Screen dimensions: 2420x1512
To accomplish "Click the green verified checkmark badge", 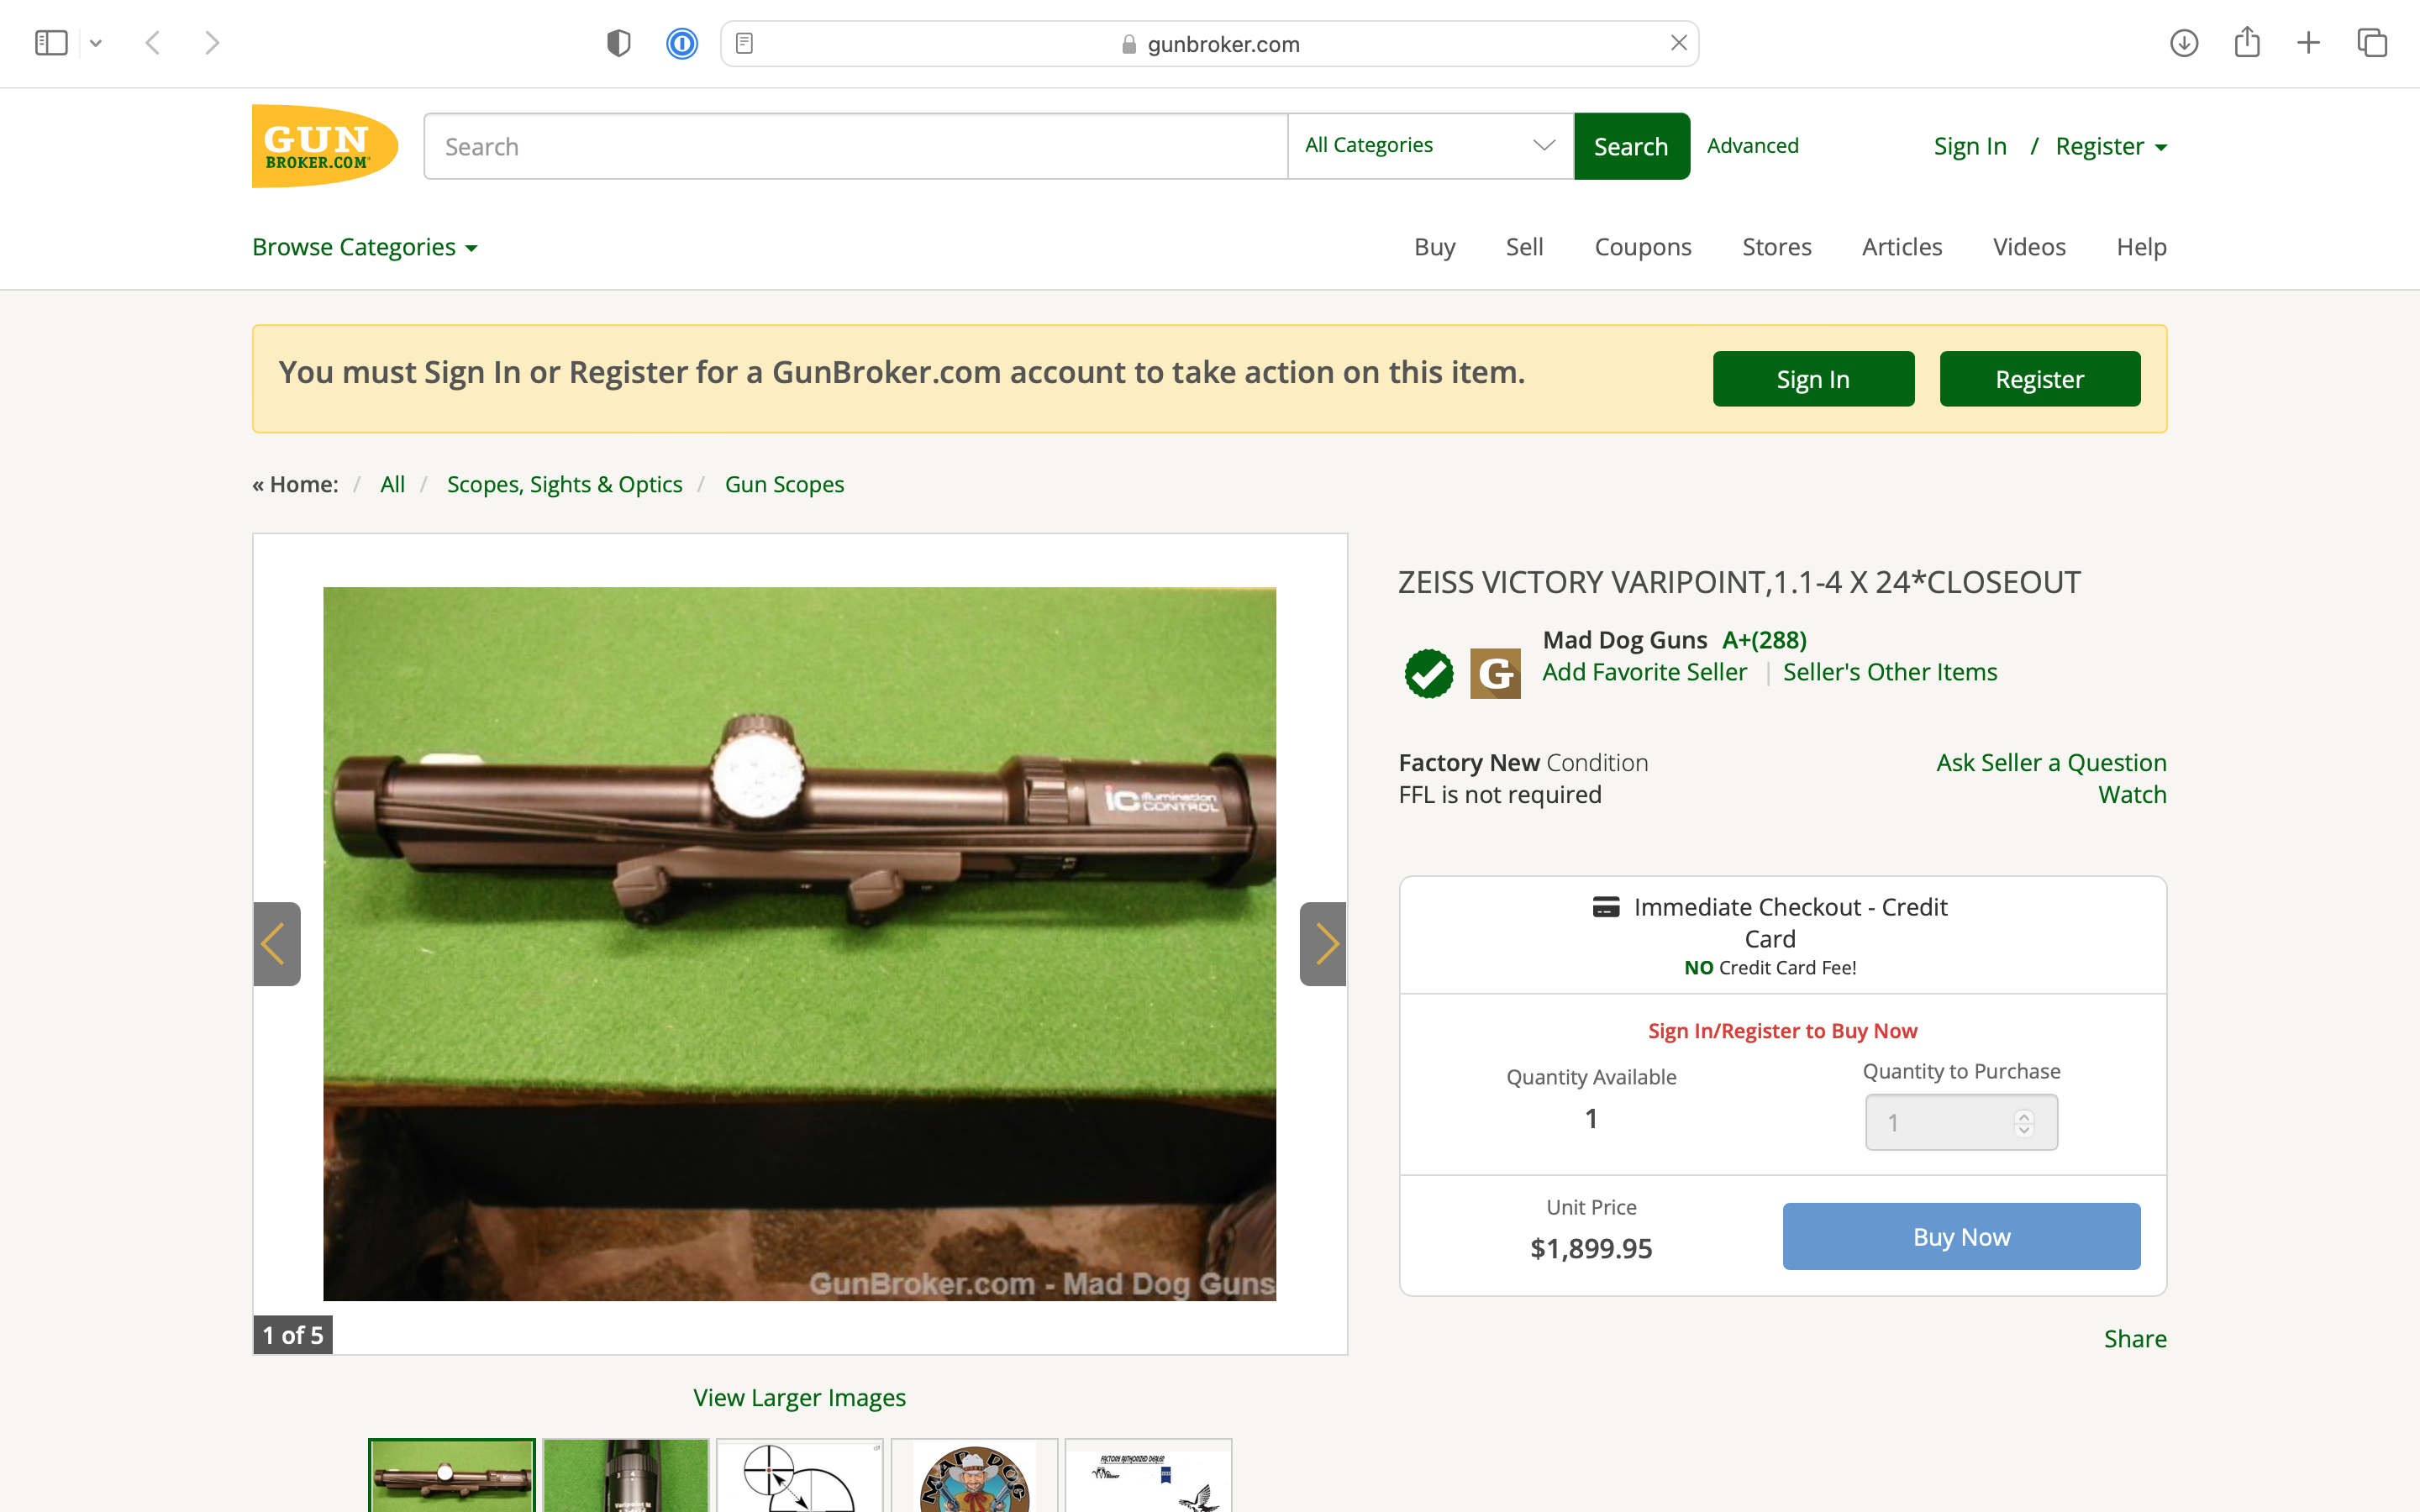I will click(x=1429, y=673).
